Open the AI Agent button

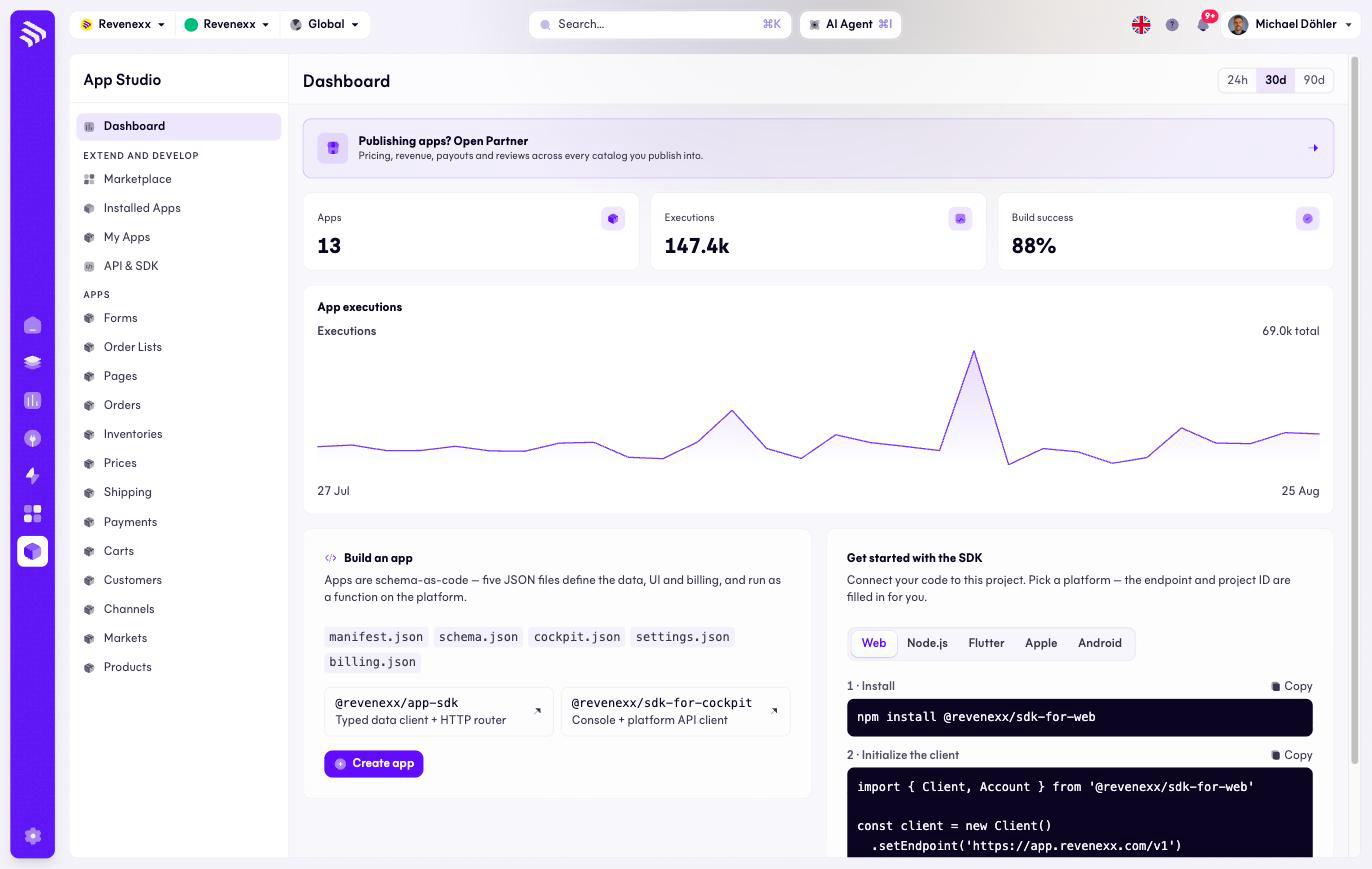[x=850, y=24]
